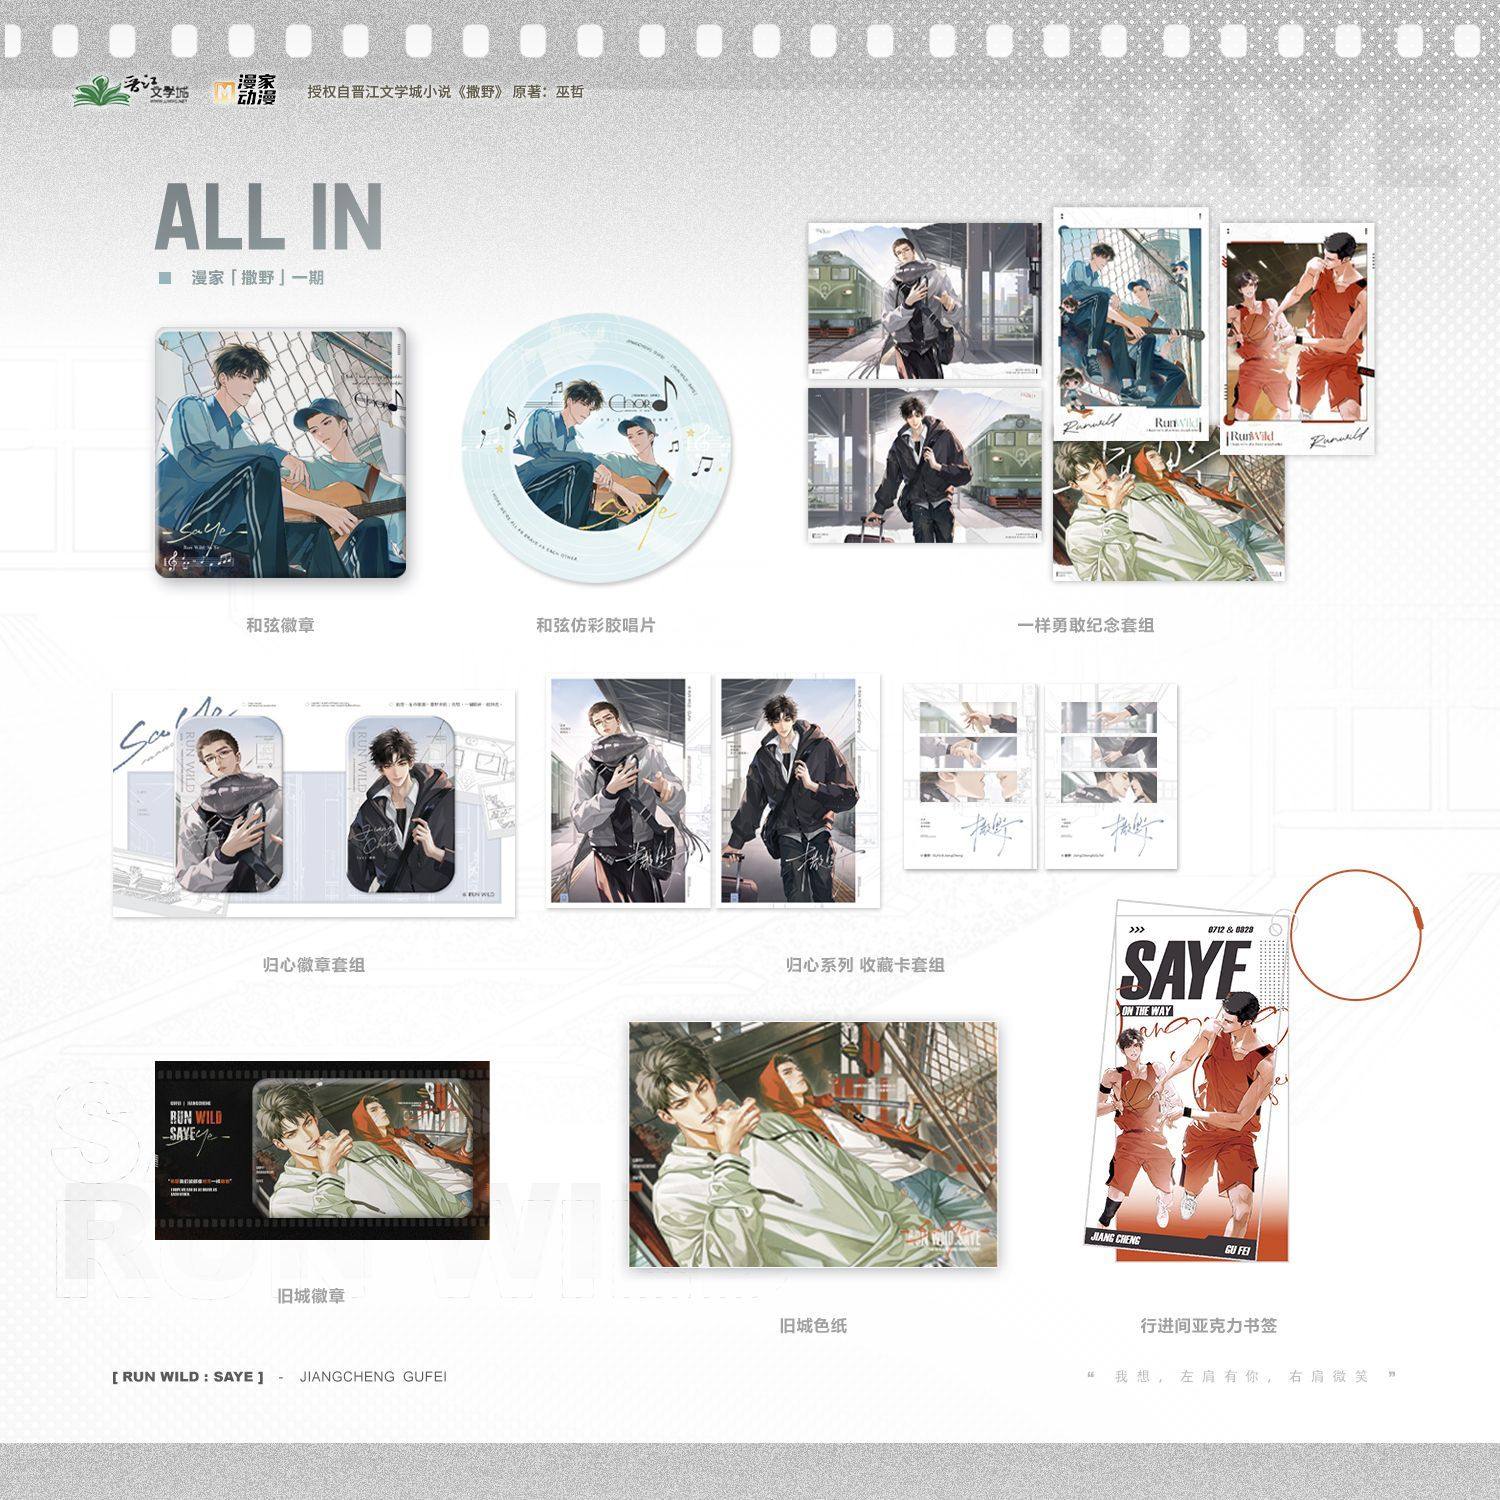Image resolution: width=1500 pixels, height=1500 pixels.
Task: Open collector card of glasses boy with scarf
Action: pos(628,791)
